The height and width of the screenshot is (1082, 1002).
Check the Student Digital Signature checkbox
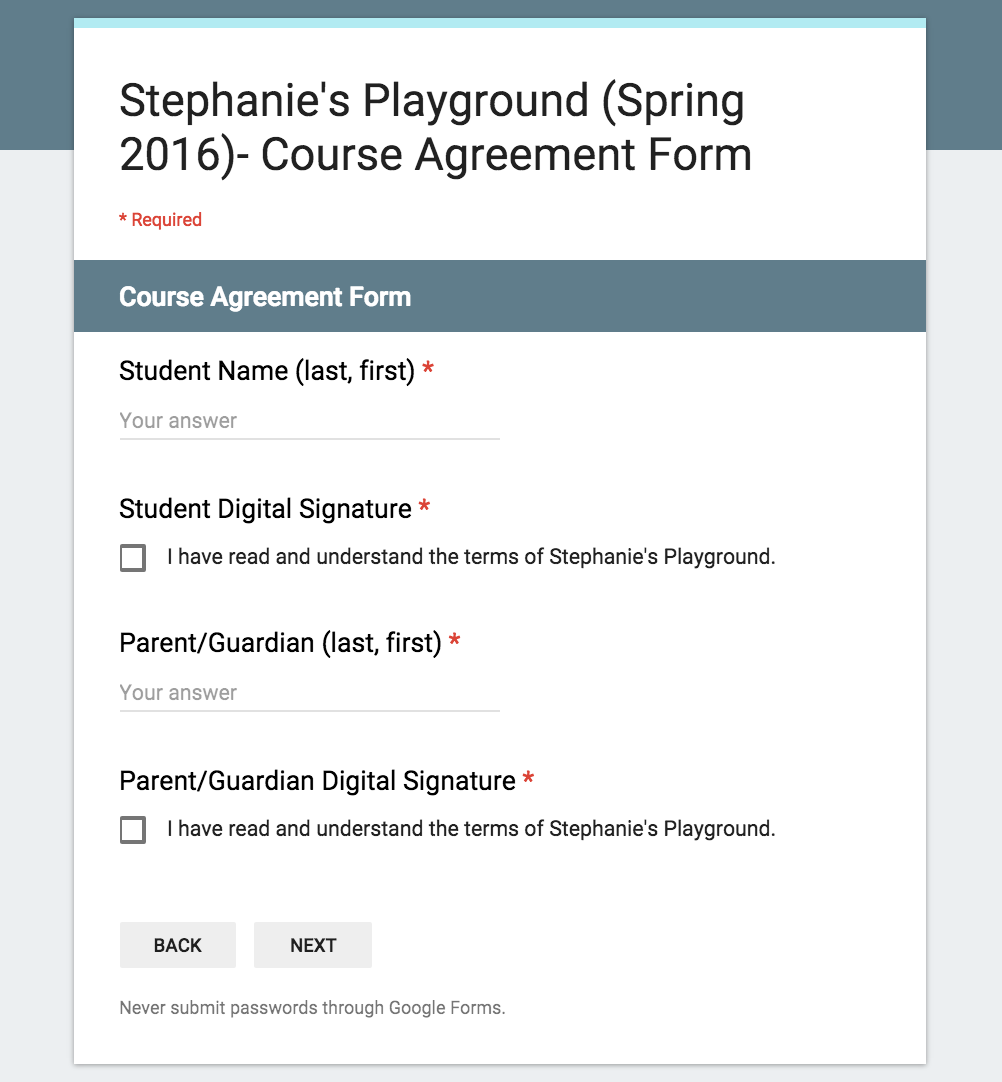133,558
